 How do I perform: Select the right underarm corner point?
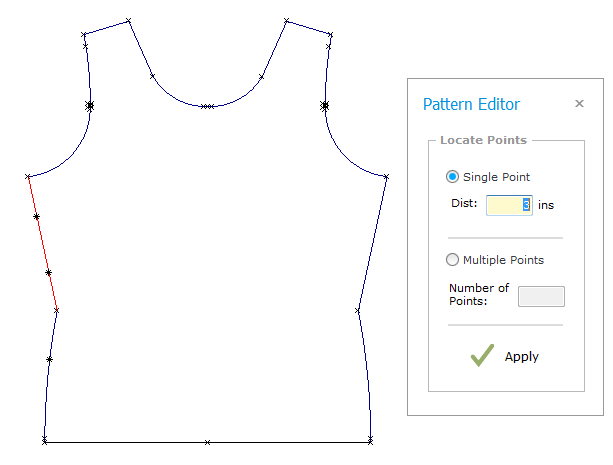coord(386,177)
